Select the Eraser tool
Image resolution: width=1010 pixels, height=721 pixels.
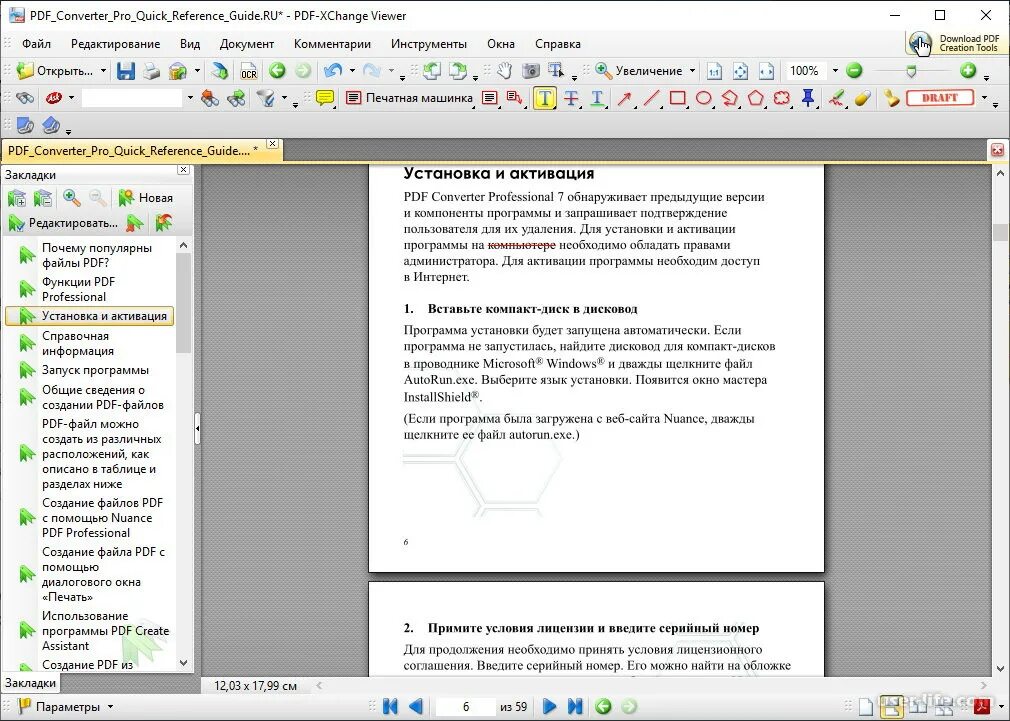pos(862,99)
